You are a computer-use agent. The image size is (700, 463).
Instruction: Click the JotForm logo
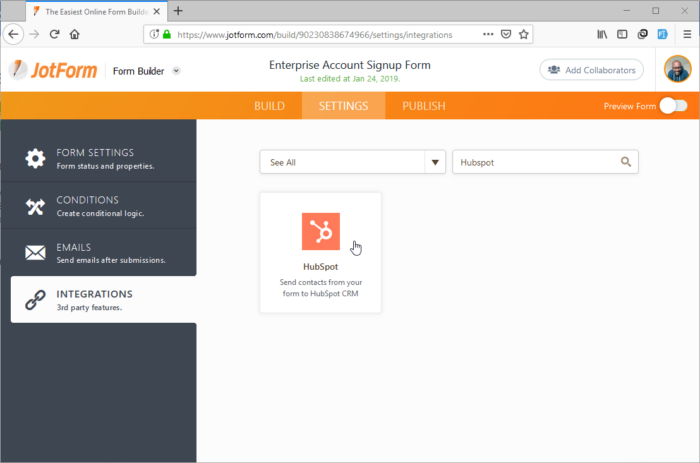click(53, 70)
